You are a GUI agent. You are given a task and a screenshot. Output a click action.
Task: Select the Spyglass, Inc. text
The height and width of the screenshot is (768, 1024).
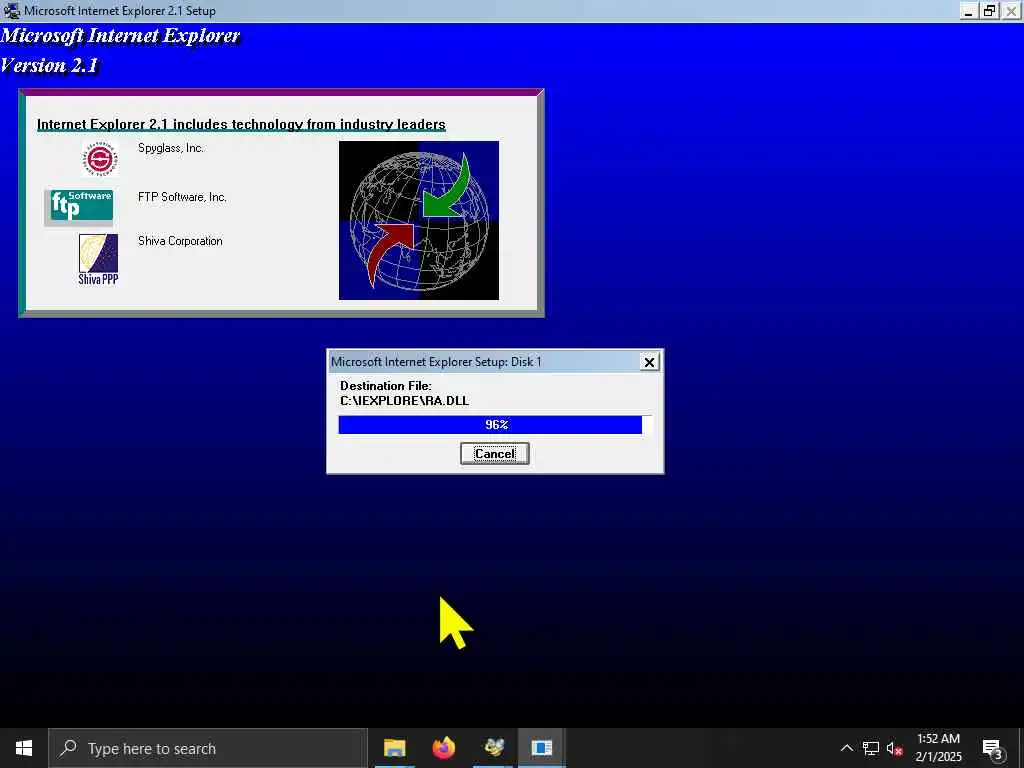click(171, 148)
